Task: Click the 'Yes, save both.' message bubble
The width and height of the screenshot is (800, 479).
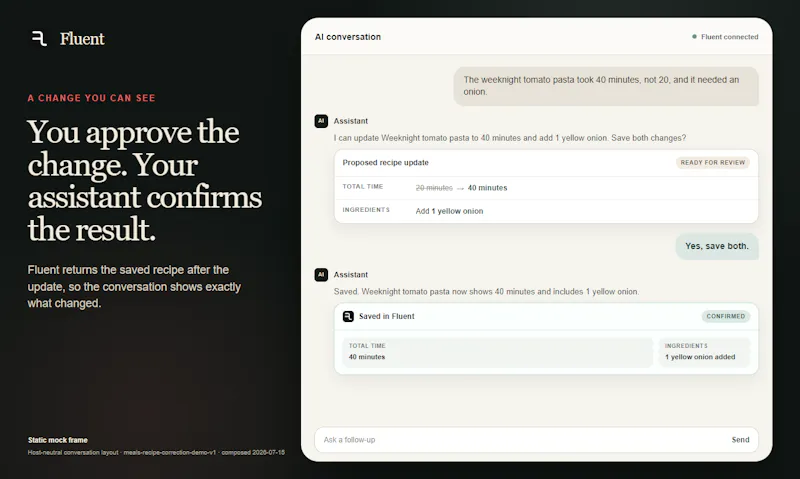Action: pos(717,246)
